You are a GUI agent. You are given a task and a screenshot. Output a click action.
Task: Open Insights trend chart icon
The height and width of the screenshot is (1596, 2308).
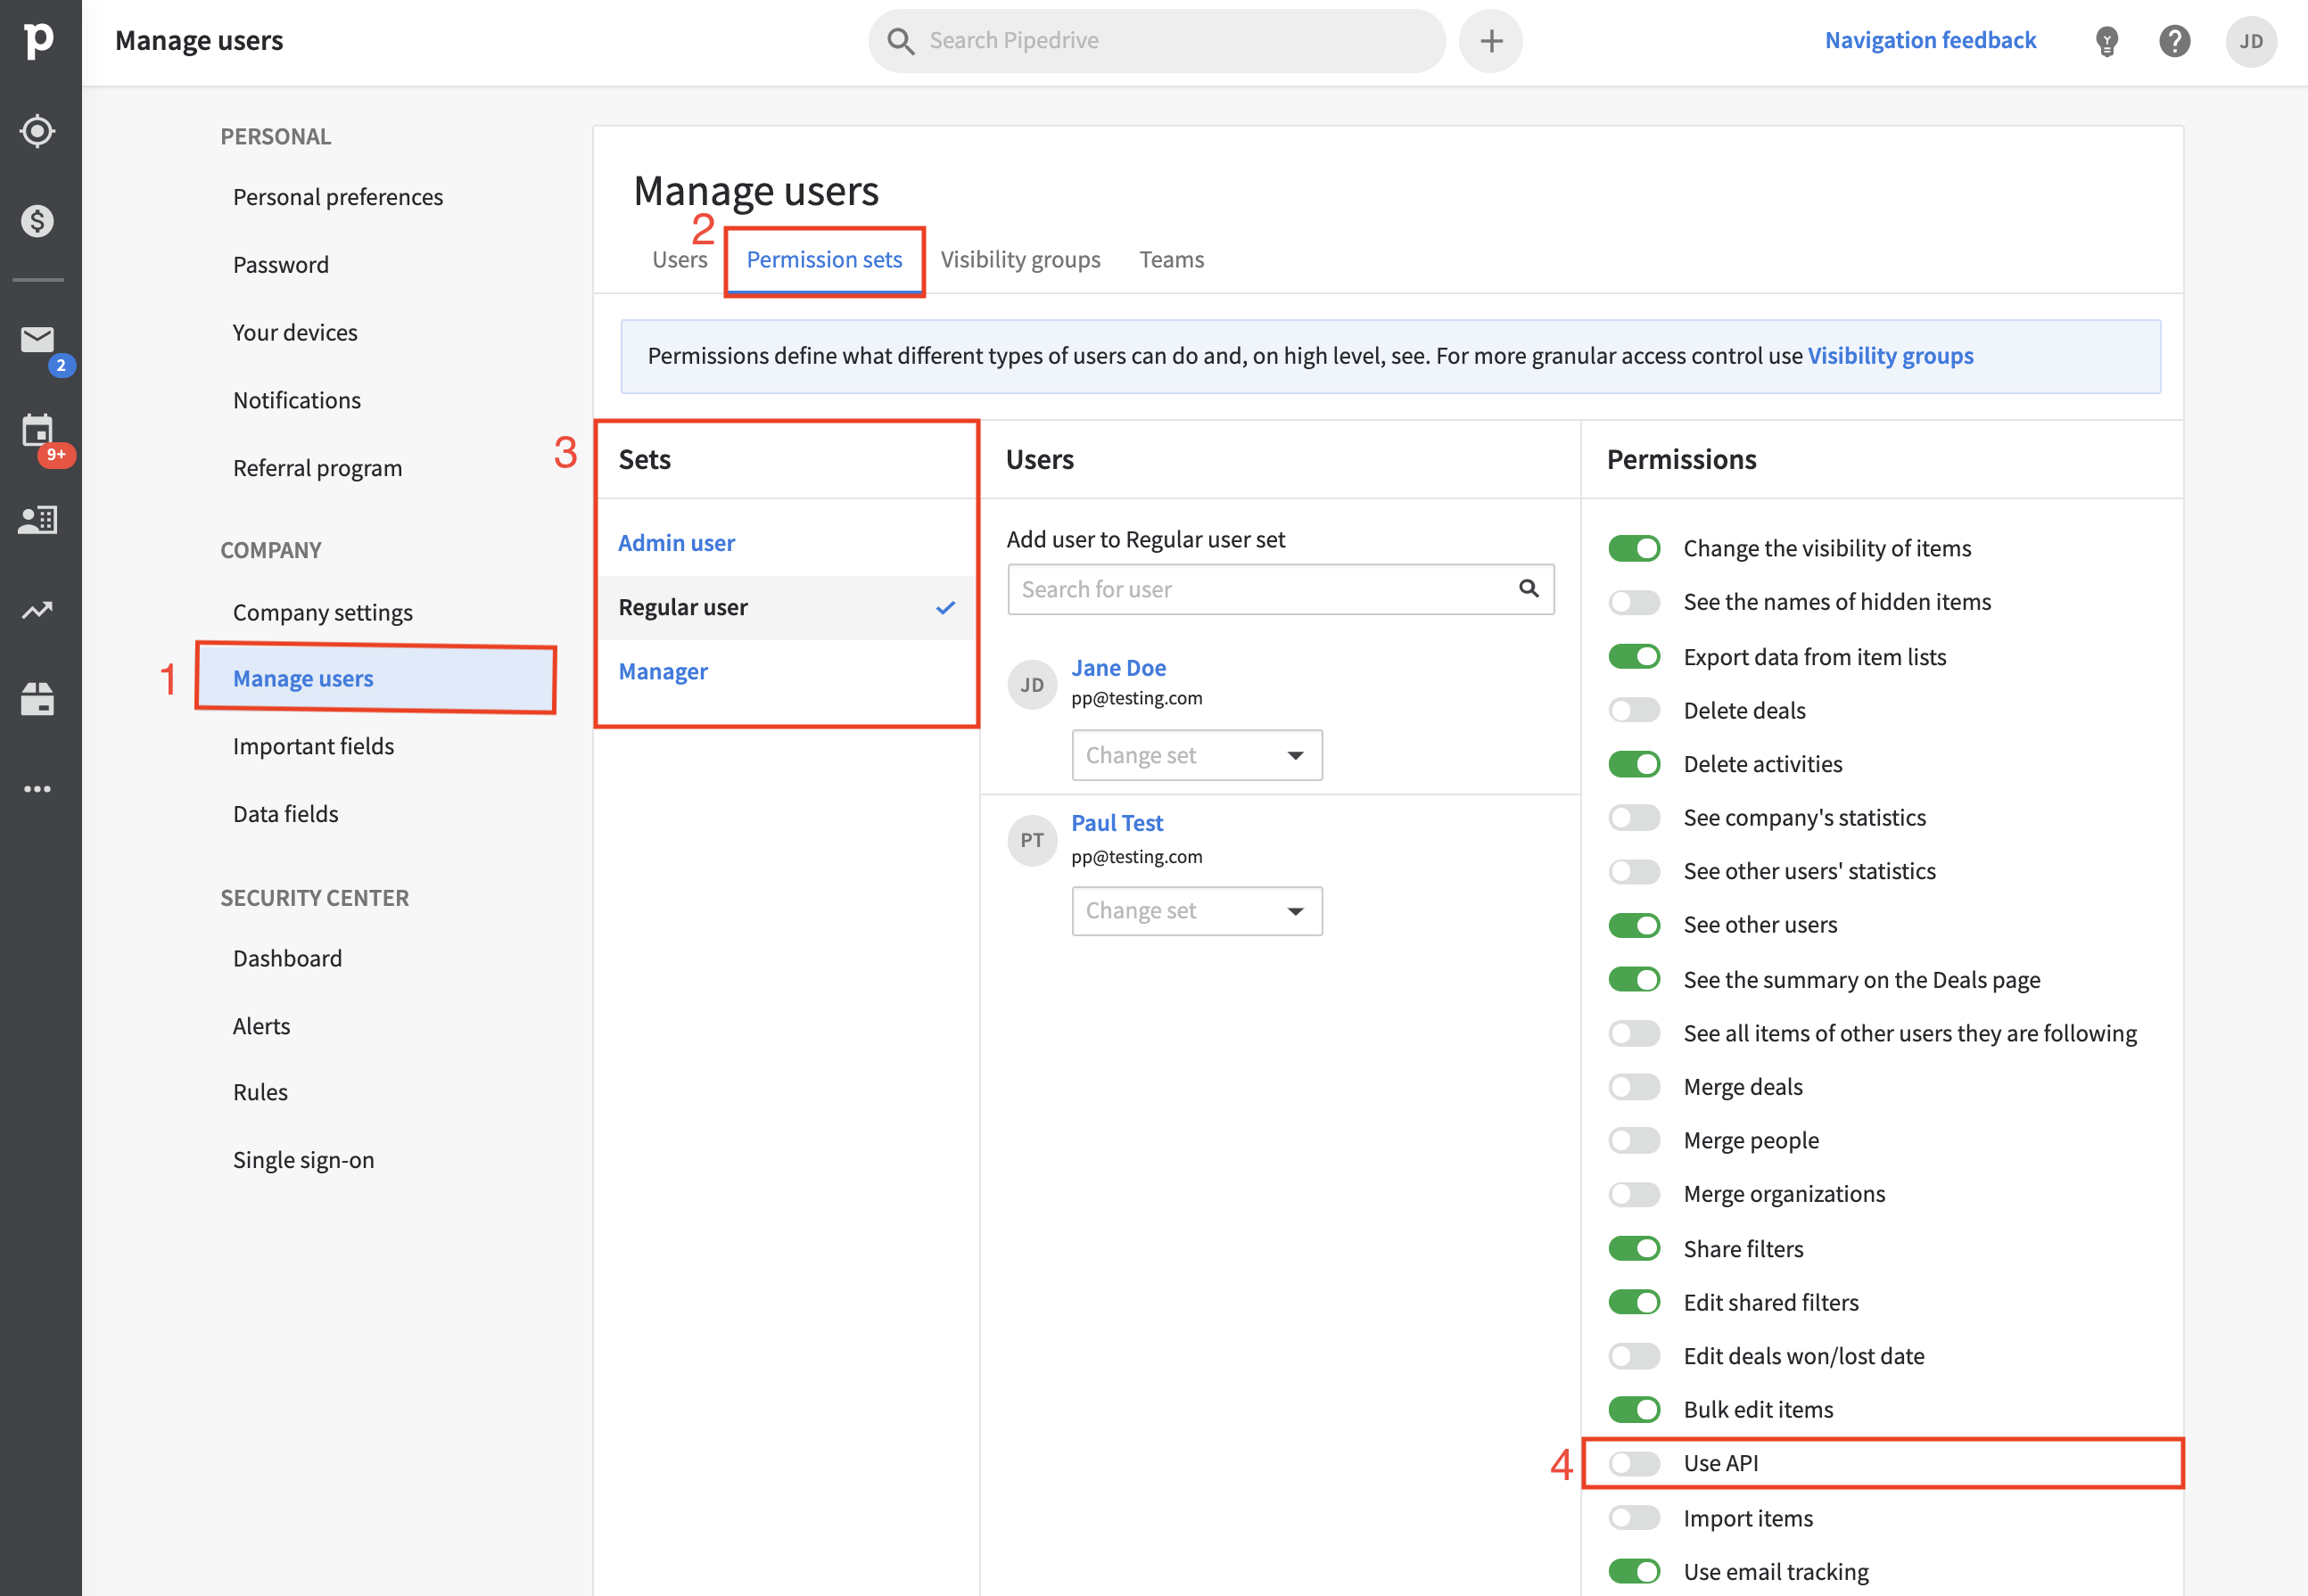[38, 609]
